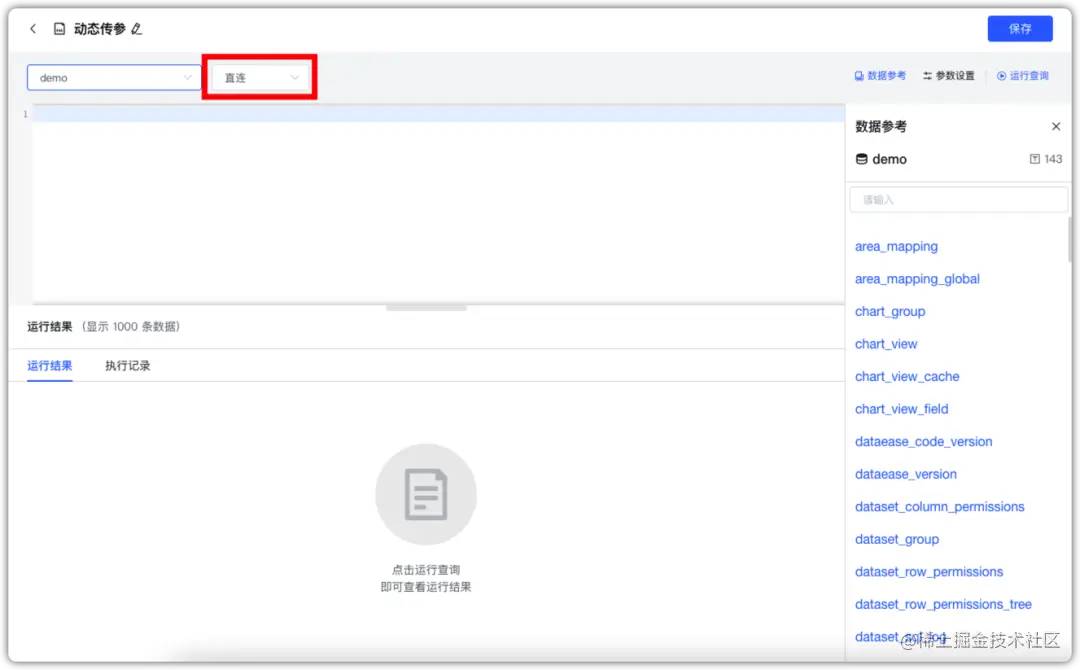Select table dataease_version
The image size is (1080, 670).
click(x=905, y=474)
